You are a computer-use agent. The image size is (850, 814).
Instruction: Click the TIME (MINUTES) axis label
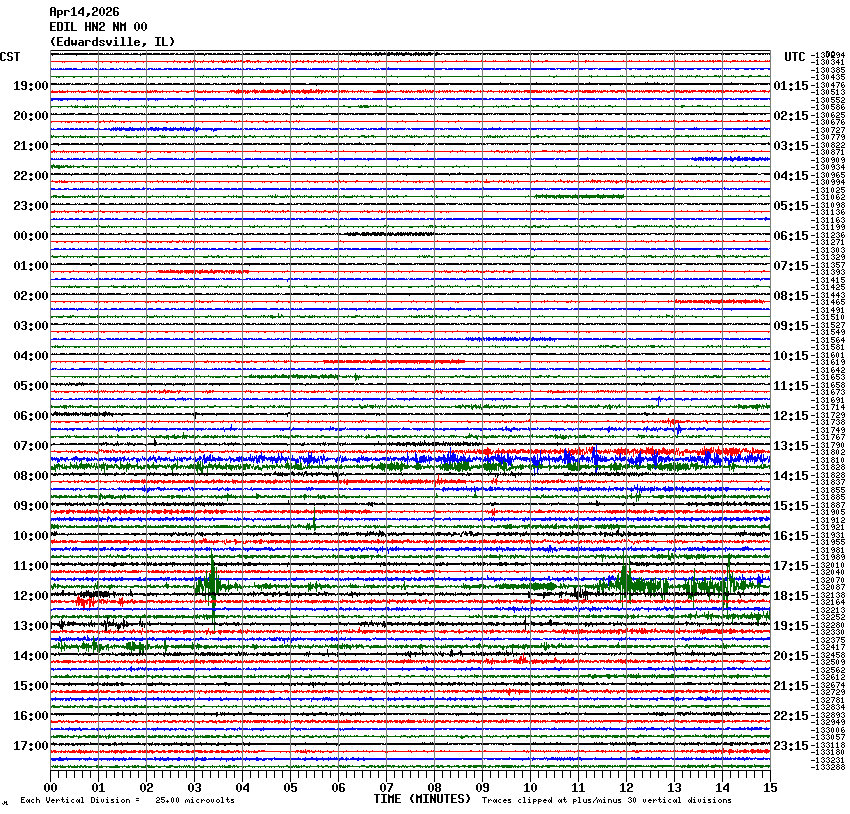[421, 799]
